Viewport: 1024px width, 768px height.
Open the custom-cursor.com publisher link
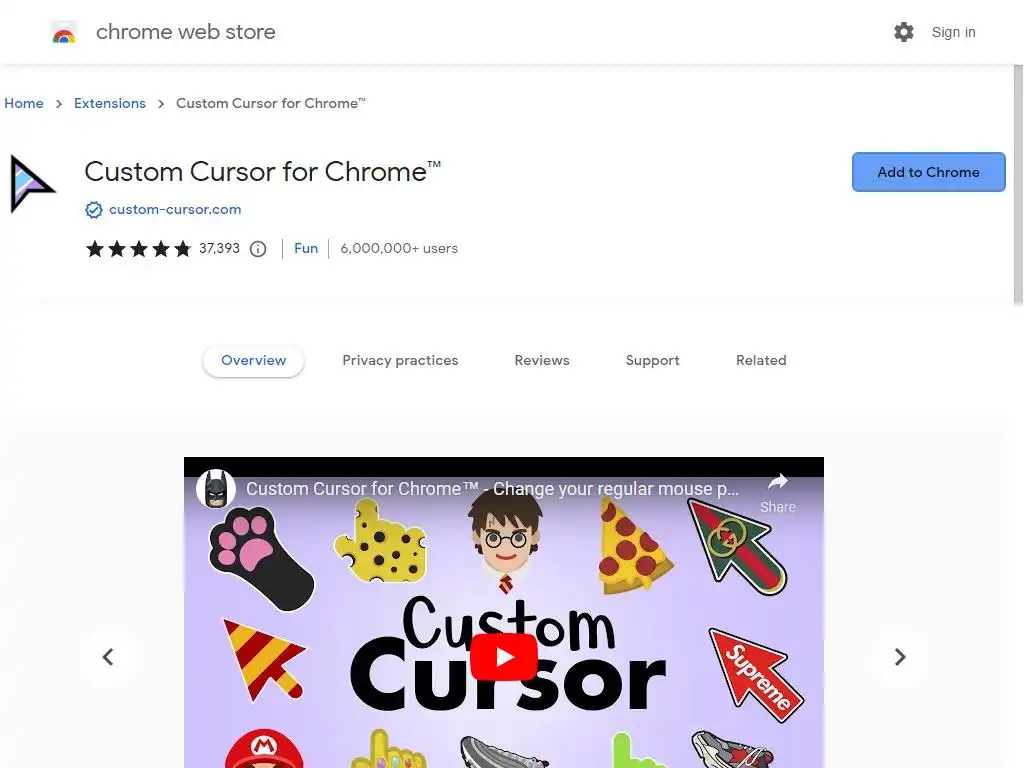175,210
